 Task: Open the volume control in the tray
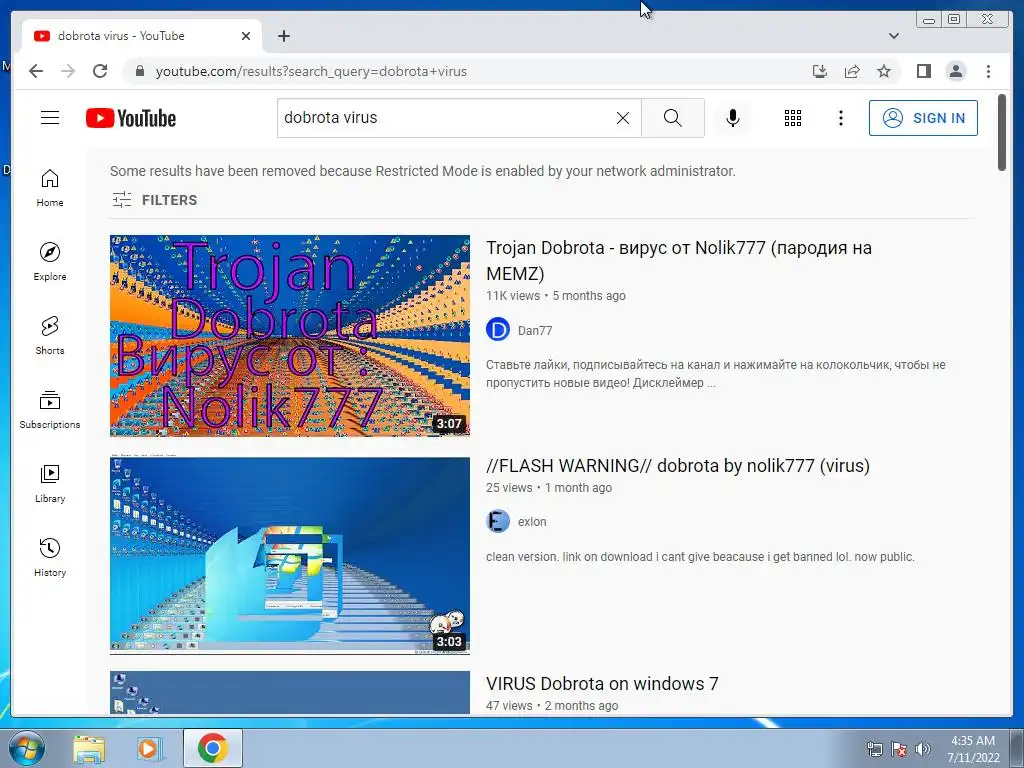[923, 749]
